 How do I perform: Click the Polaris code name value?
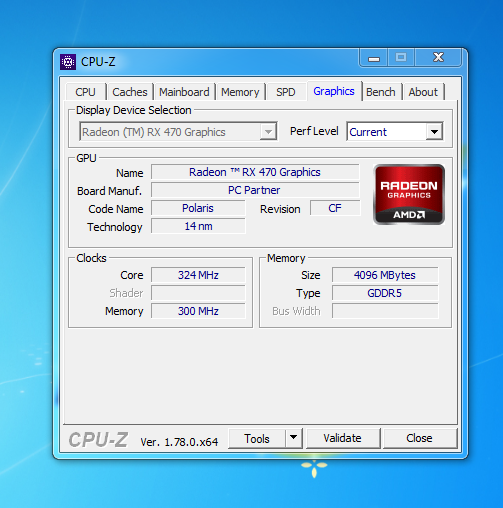point(198,208)
